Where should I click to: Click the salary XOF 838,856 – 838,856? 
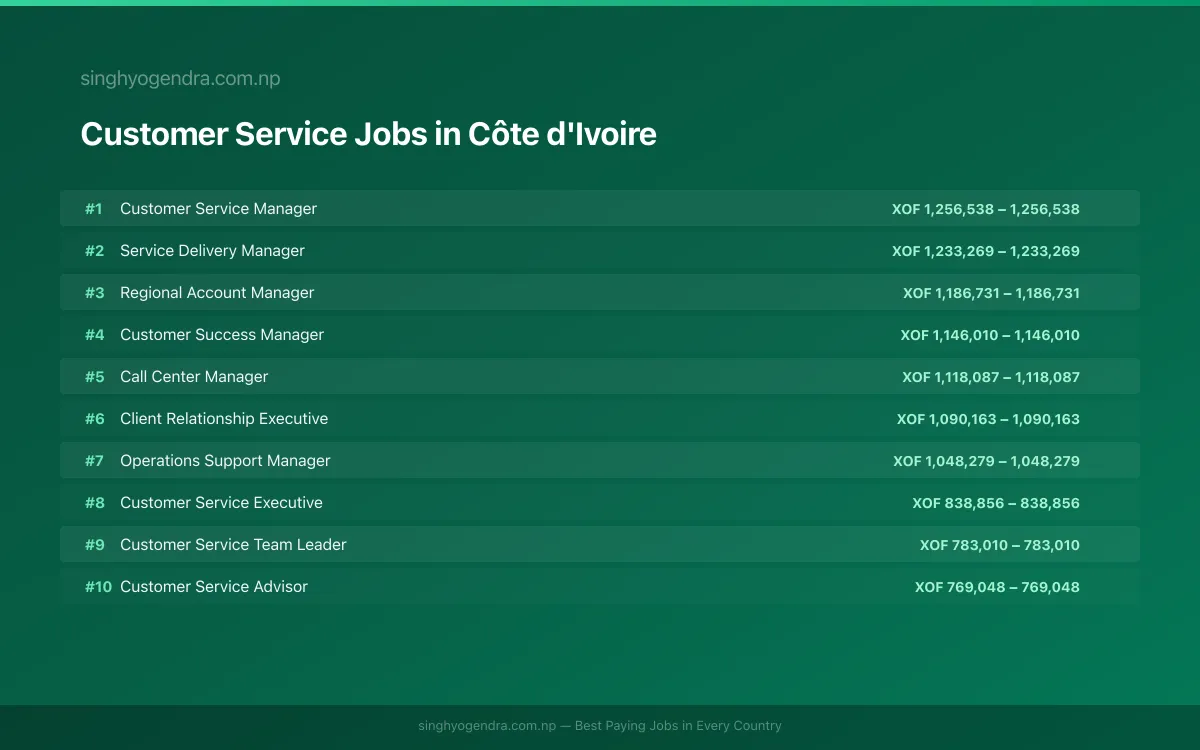point(996,503)
